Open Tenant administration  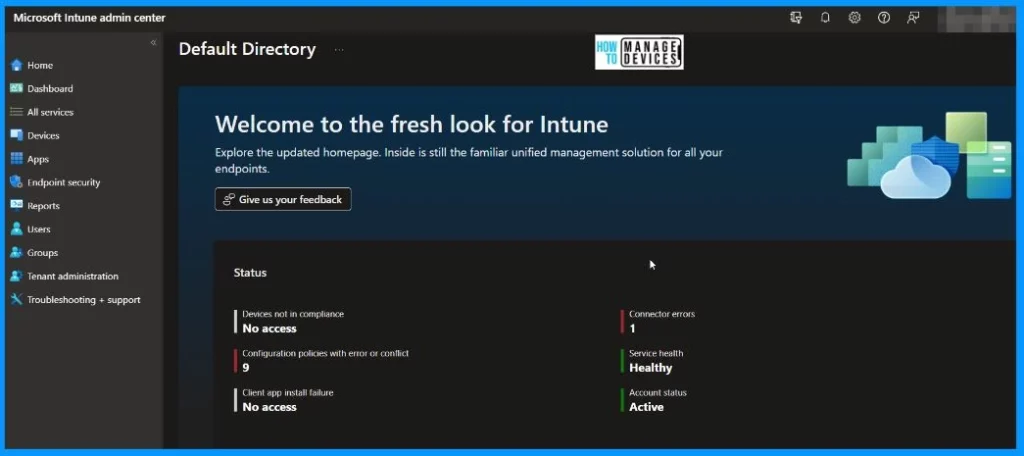click(72, 276)
